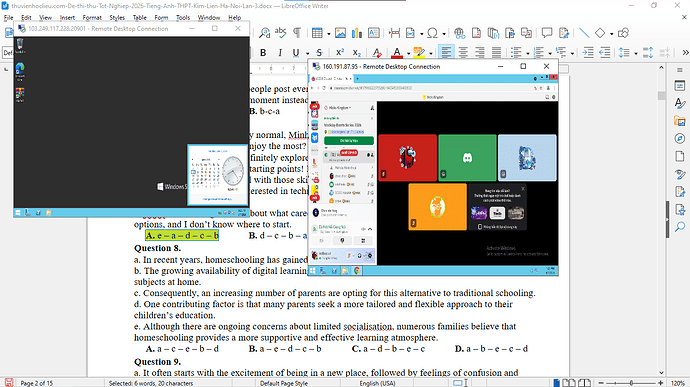Open the sidebar Page deck
Viewport: 690px width, 387px height.
(x=680, y=156)
